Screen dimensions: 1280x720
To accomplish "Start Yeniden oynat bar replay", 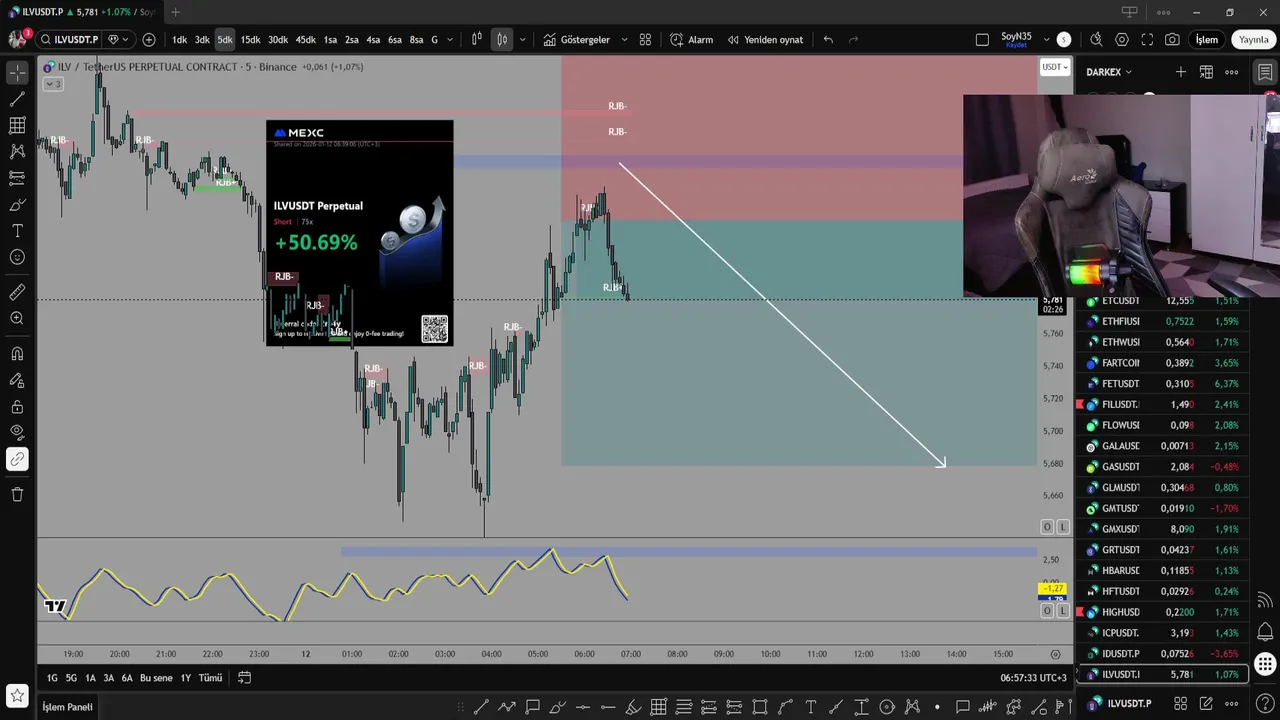I will coord(765,40).
